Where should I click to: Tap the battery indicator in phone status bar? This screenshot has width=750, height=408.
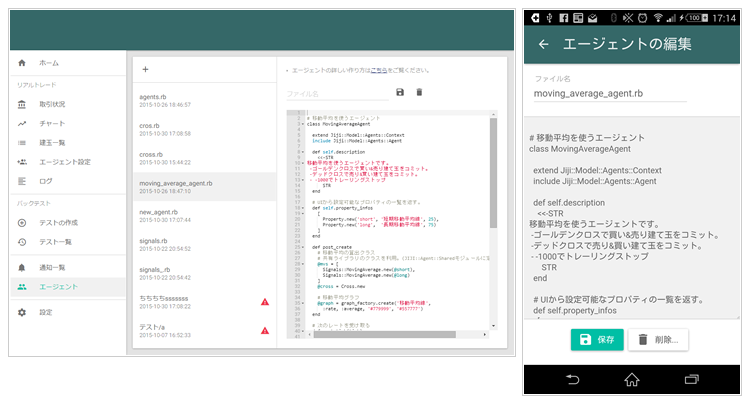[x=696, y=18]
